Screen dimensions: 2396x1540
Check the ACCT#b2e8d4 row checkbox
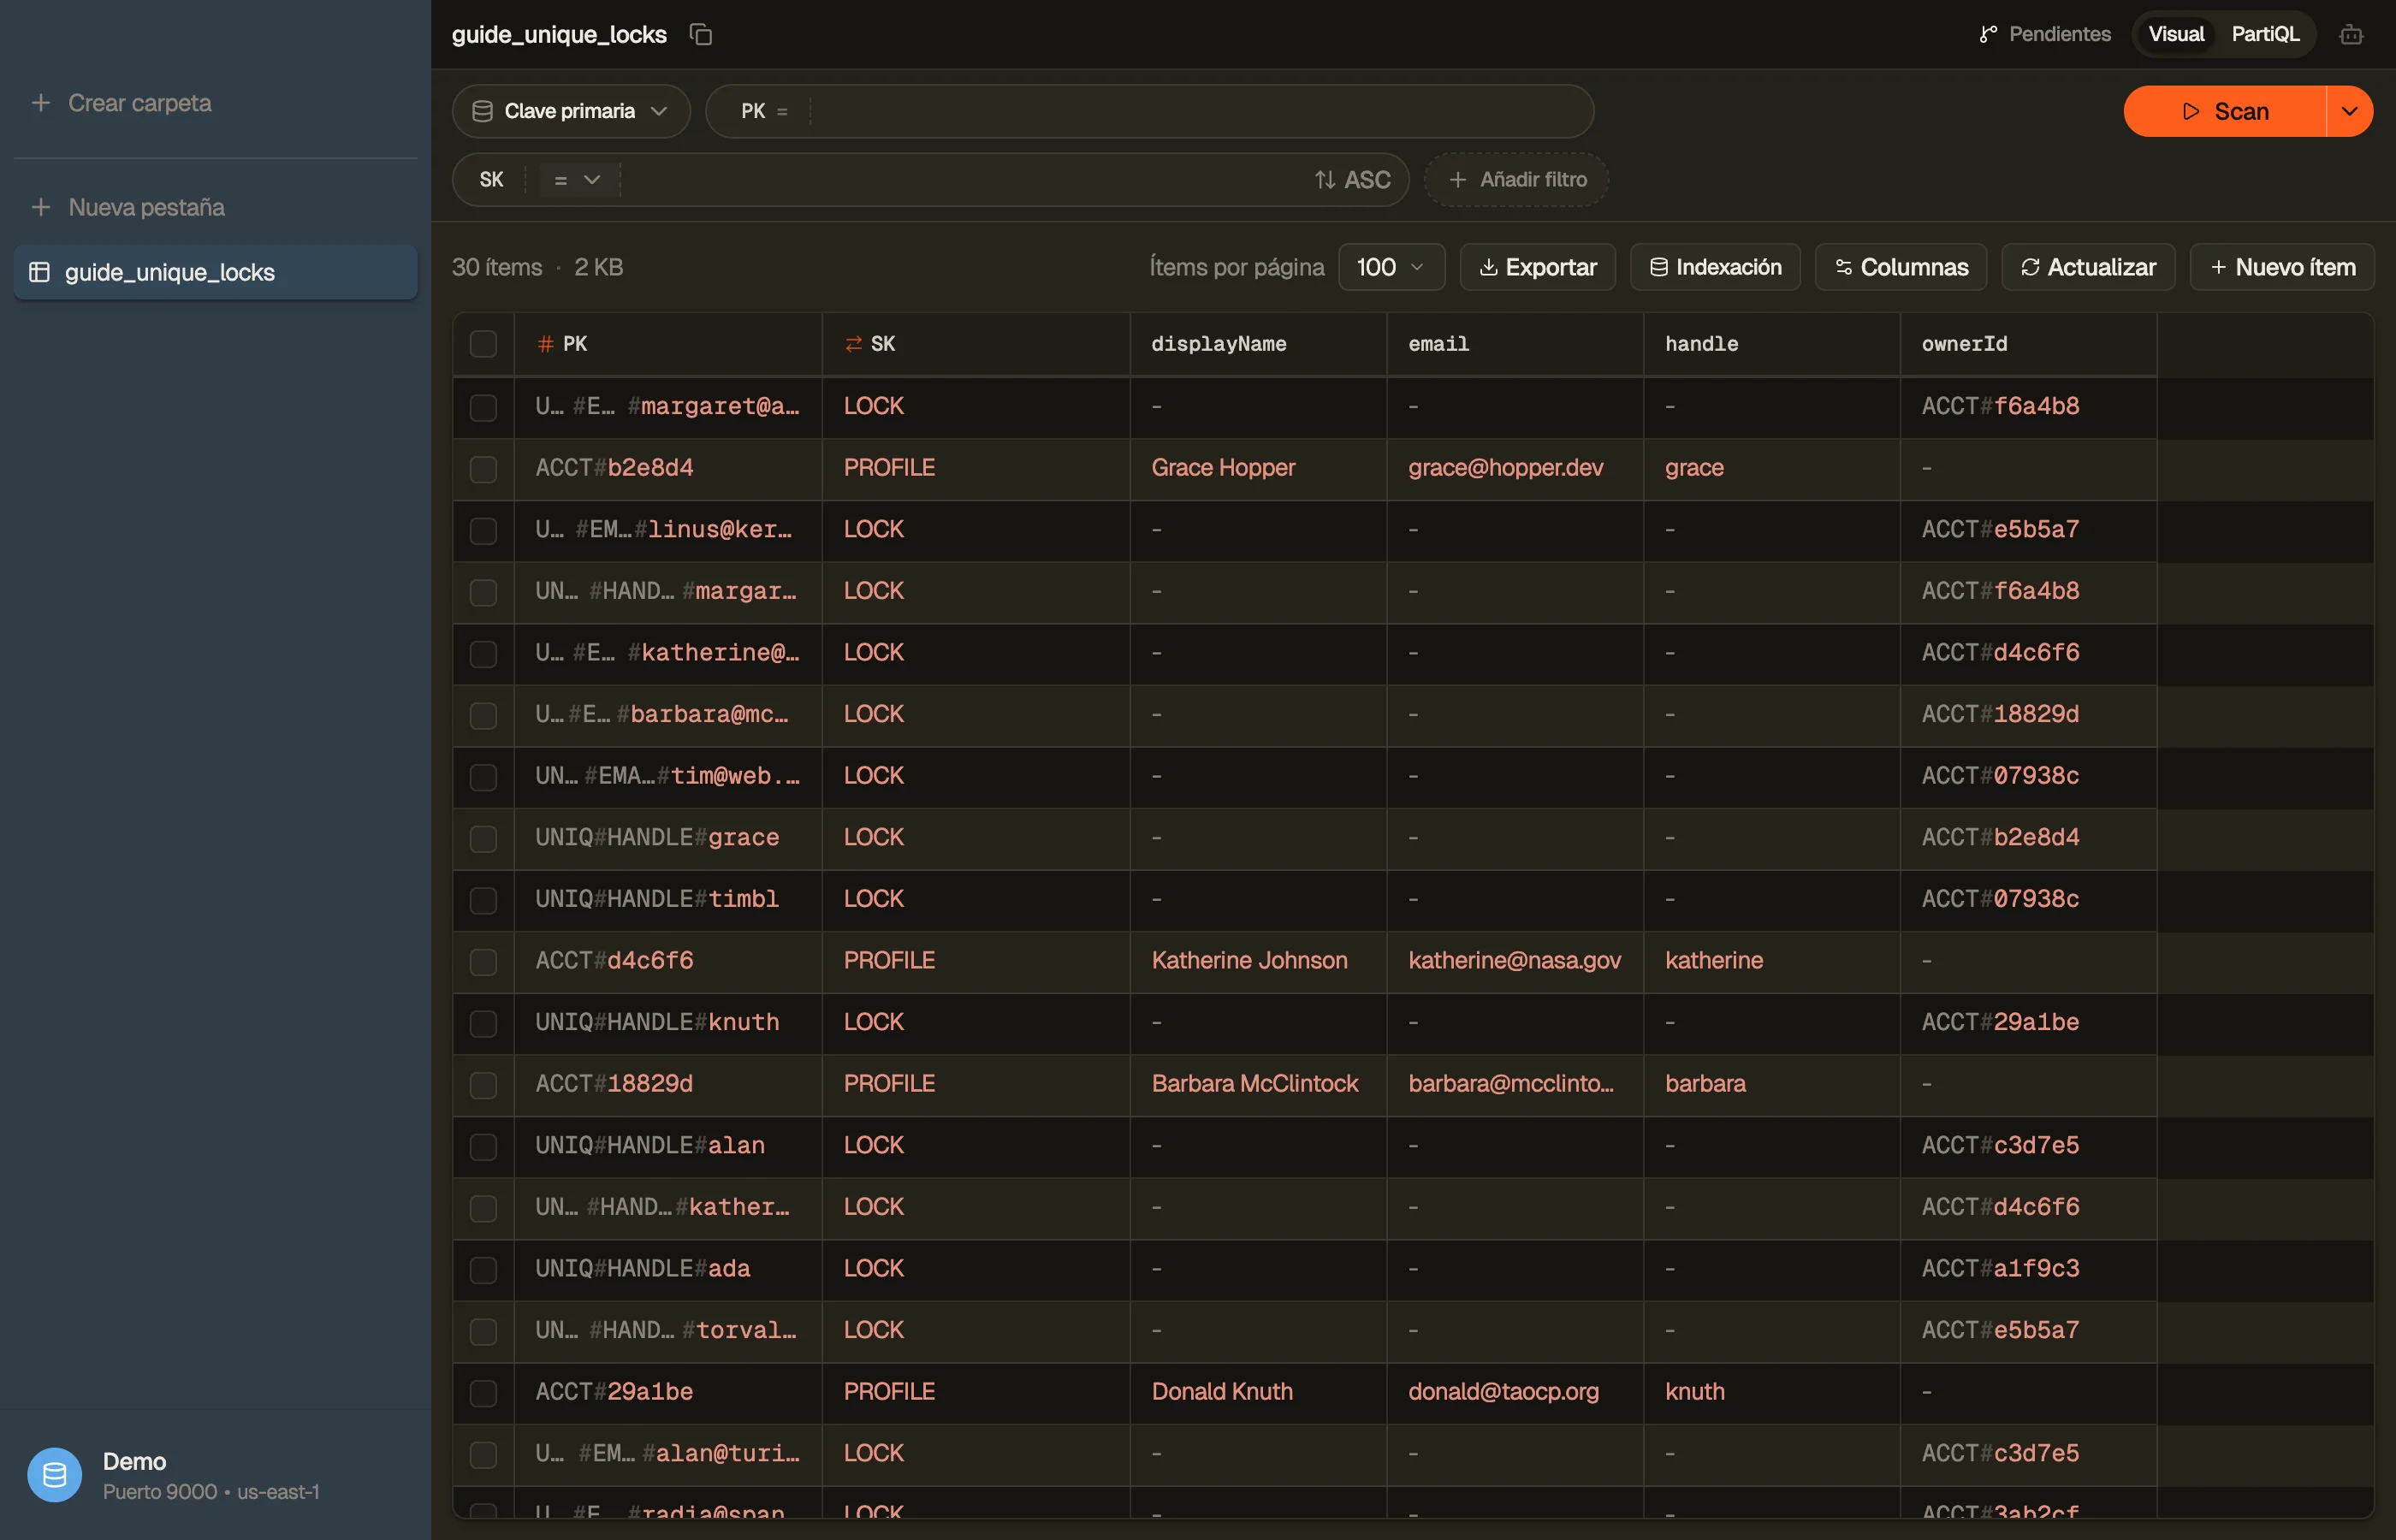[x=483, y=469]
